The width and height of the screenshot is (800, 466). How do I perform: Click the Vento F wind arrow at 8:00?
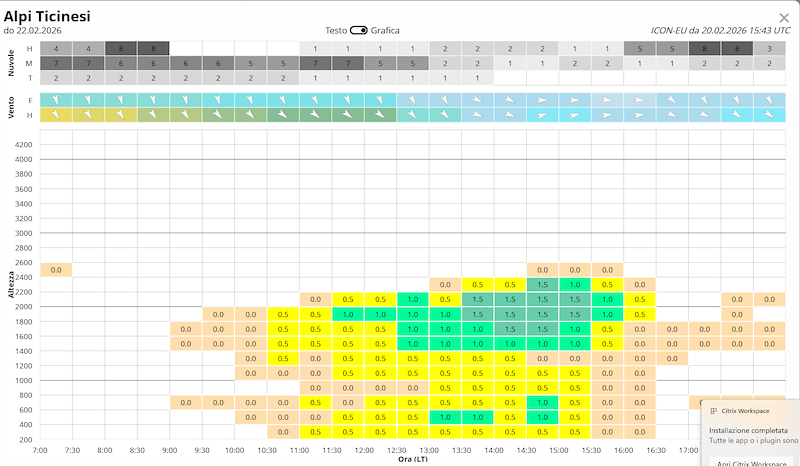(x=121, y=100)
